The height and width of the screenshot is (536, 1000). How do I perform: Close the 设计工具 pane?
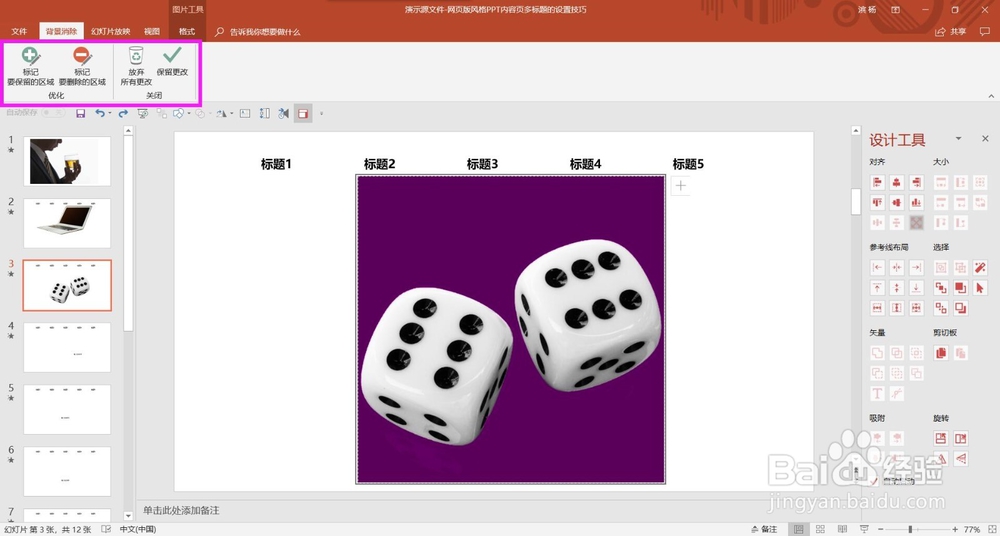pyautogui.click(x=985, y=138)
